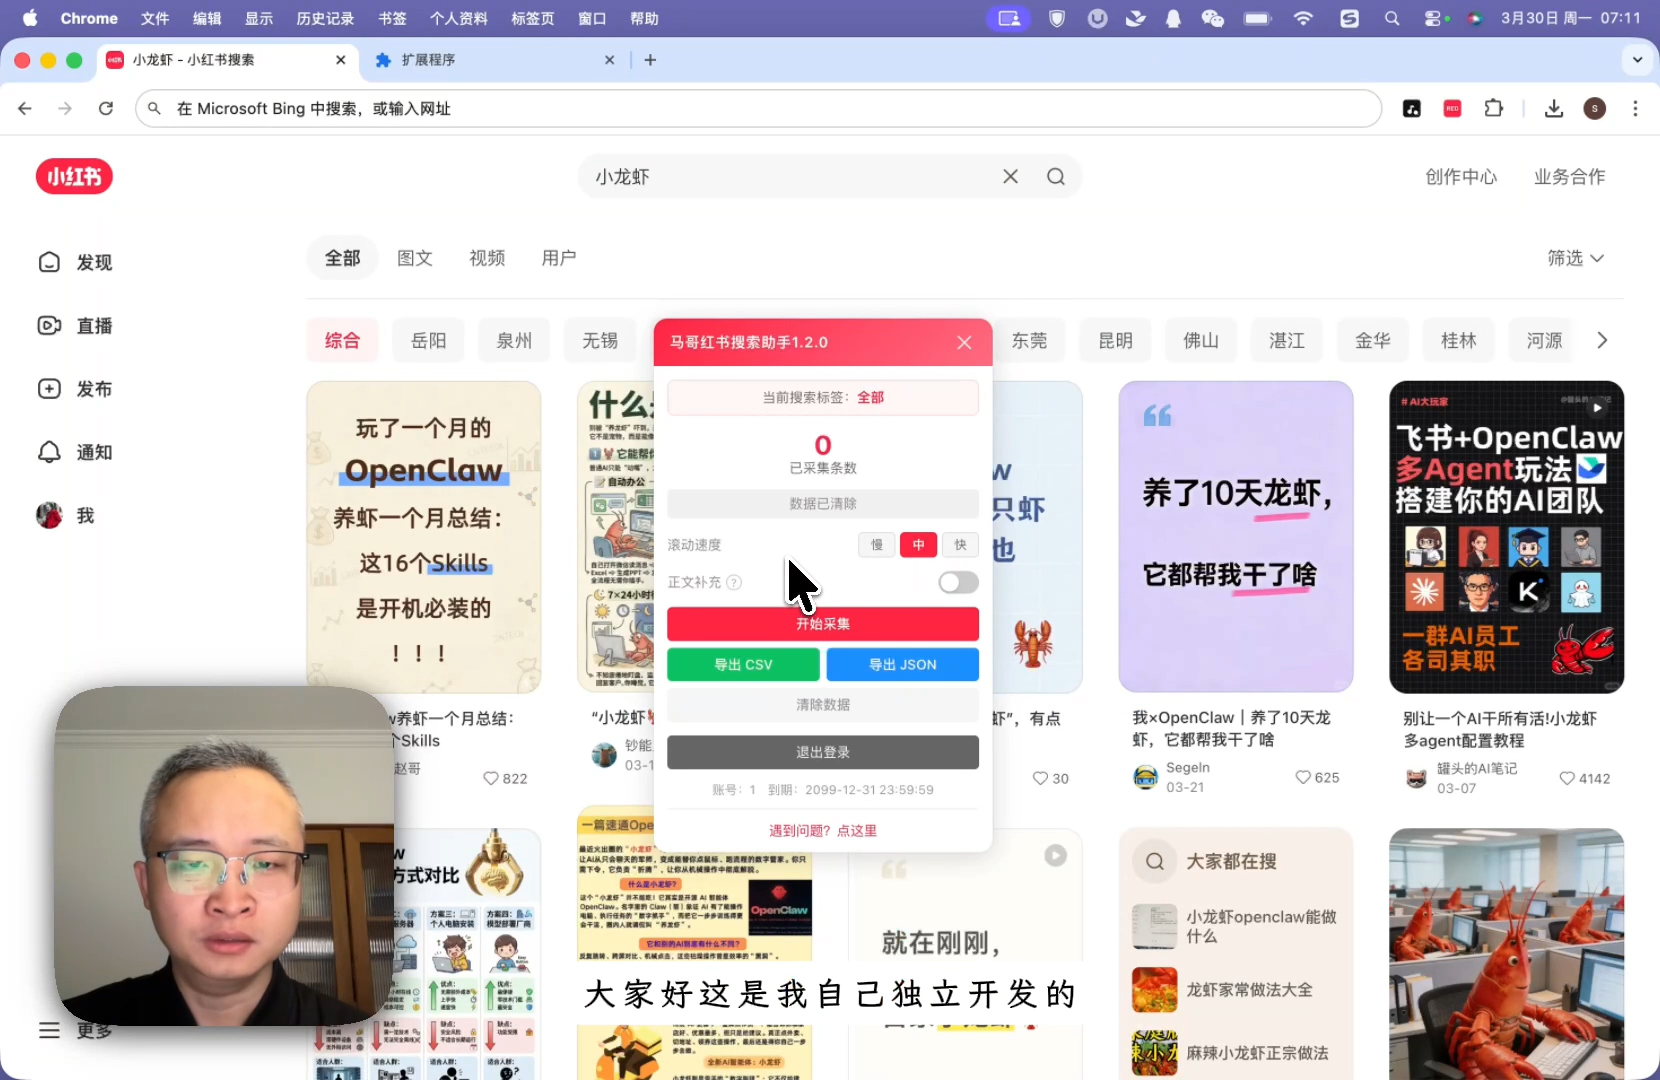Switch to the 用户 results tab
The height and width of the screenshot is (1080, 1660).
(559, 258)
